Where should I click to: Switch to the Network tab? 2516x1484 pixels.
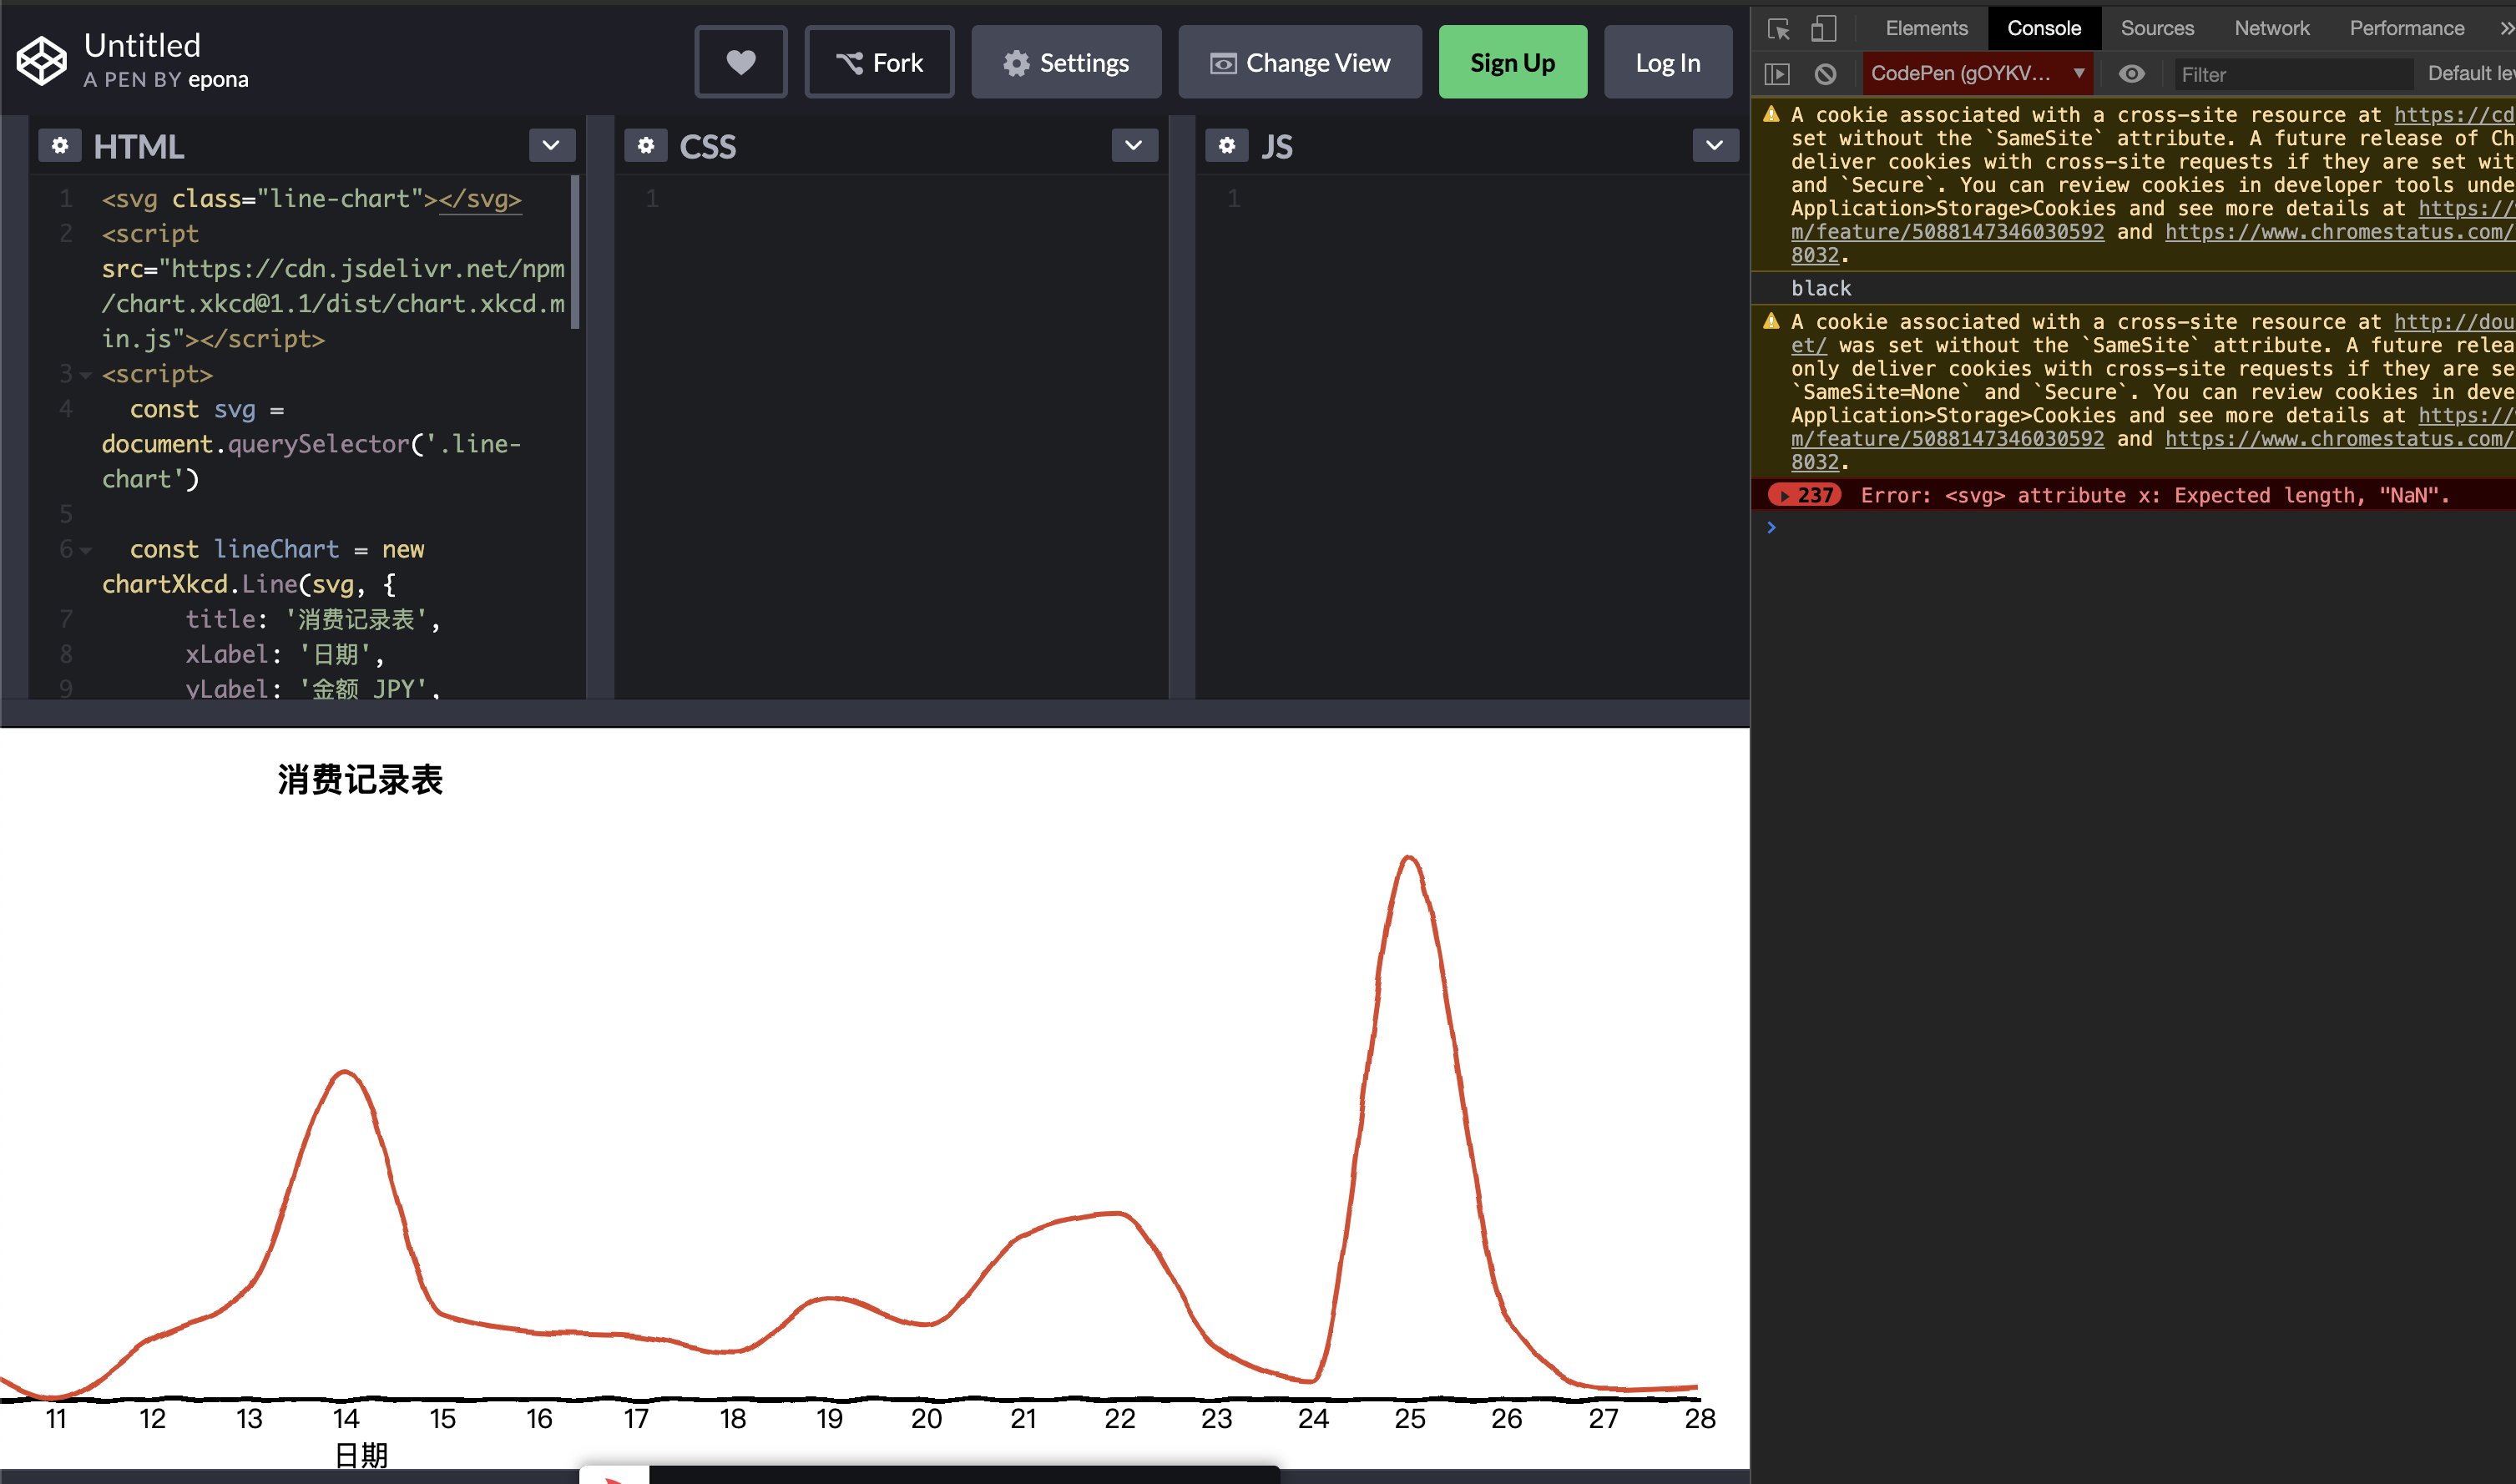point(2272,28)
